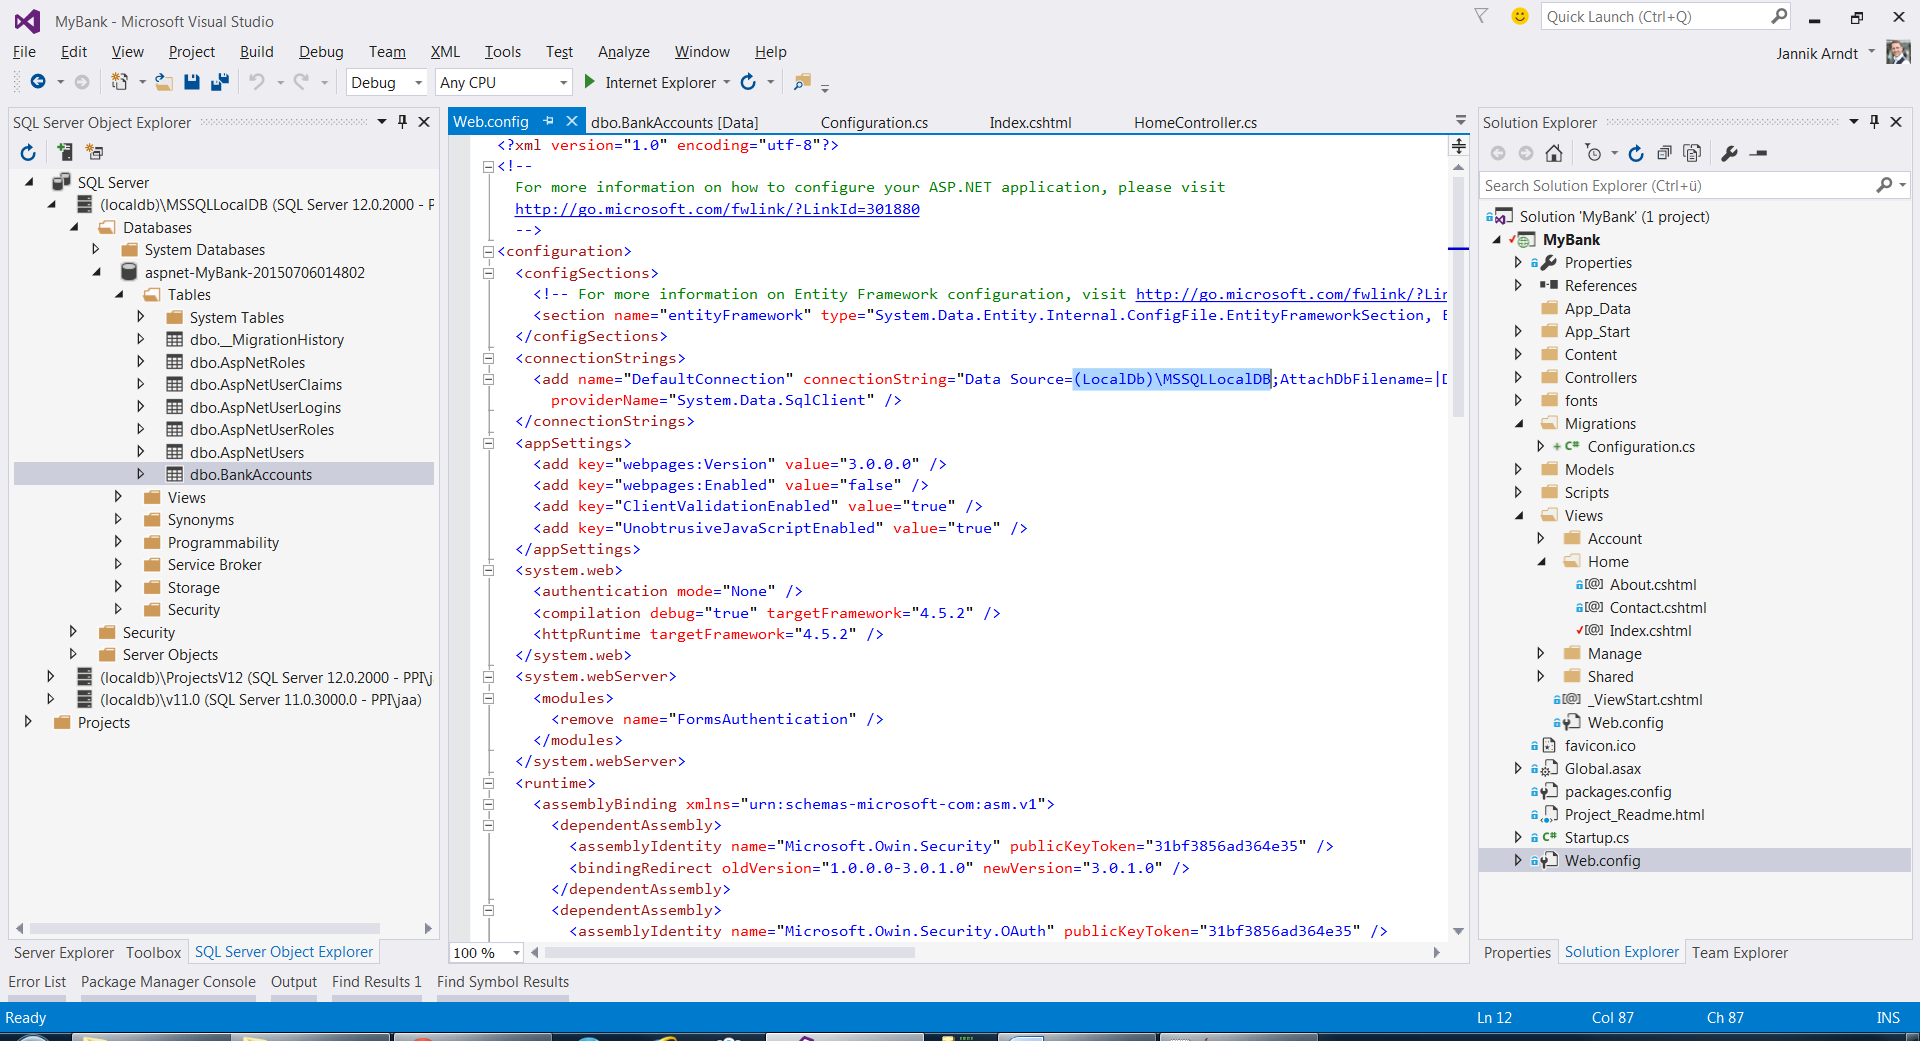This screenshot has width=1920, height=1041.
Task: Open Properties via the wrench icon
Action: [x=1730, y=153]
